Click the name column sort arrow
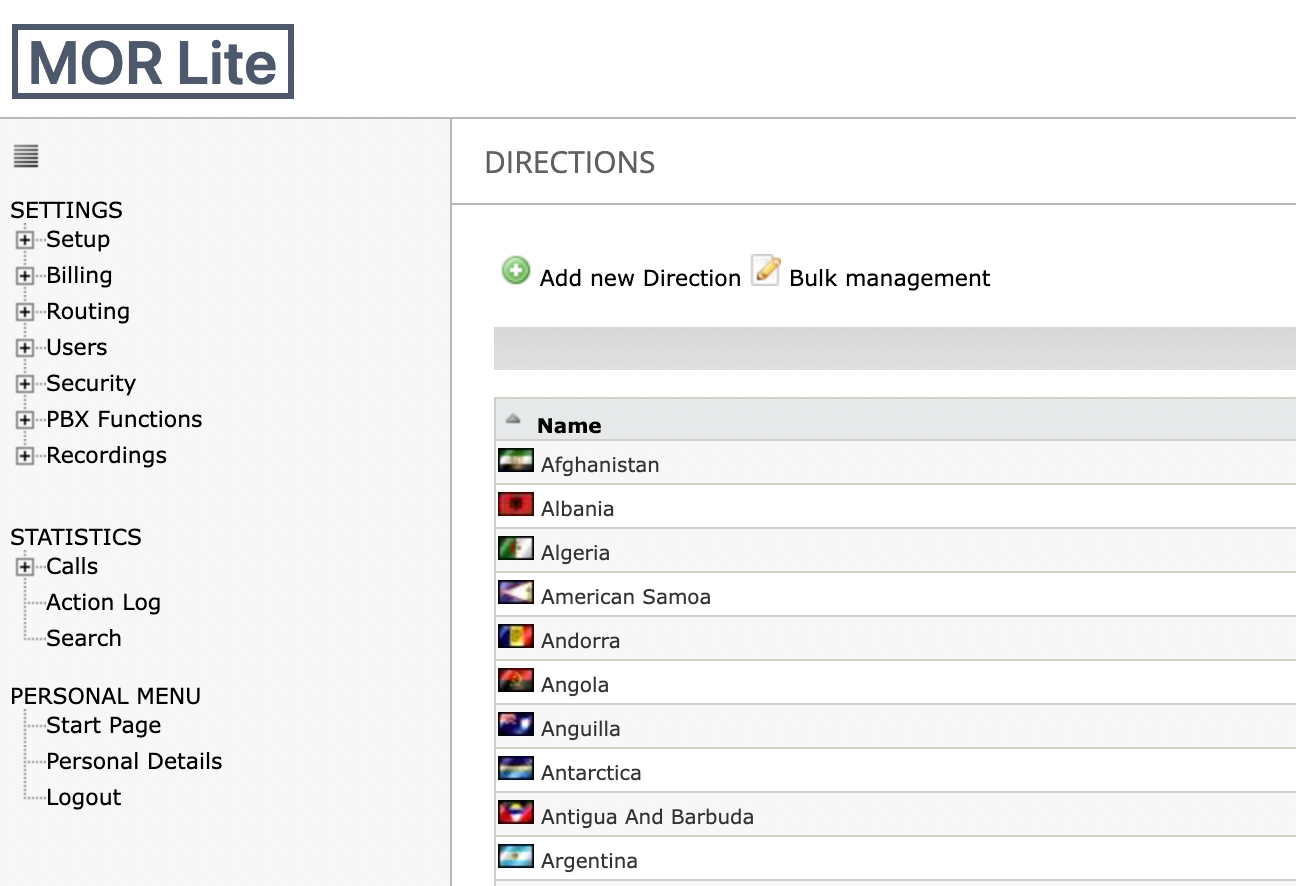The image size is (1296, 886). [513, 419]
